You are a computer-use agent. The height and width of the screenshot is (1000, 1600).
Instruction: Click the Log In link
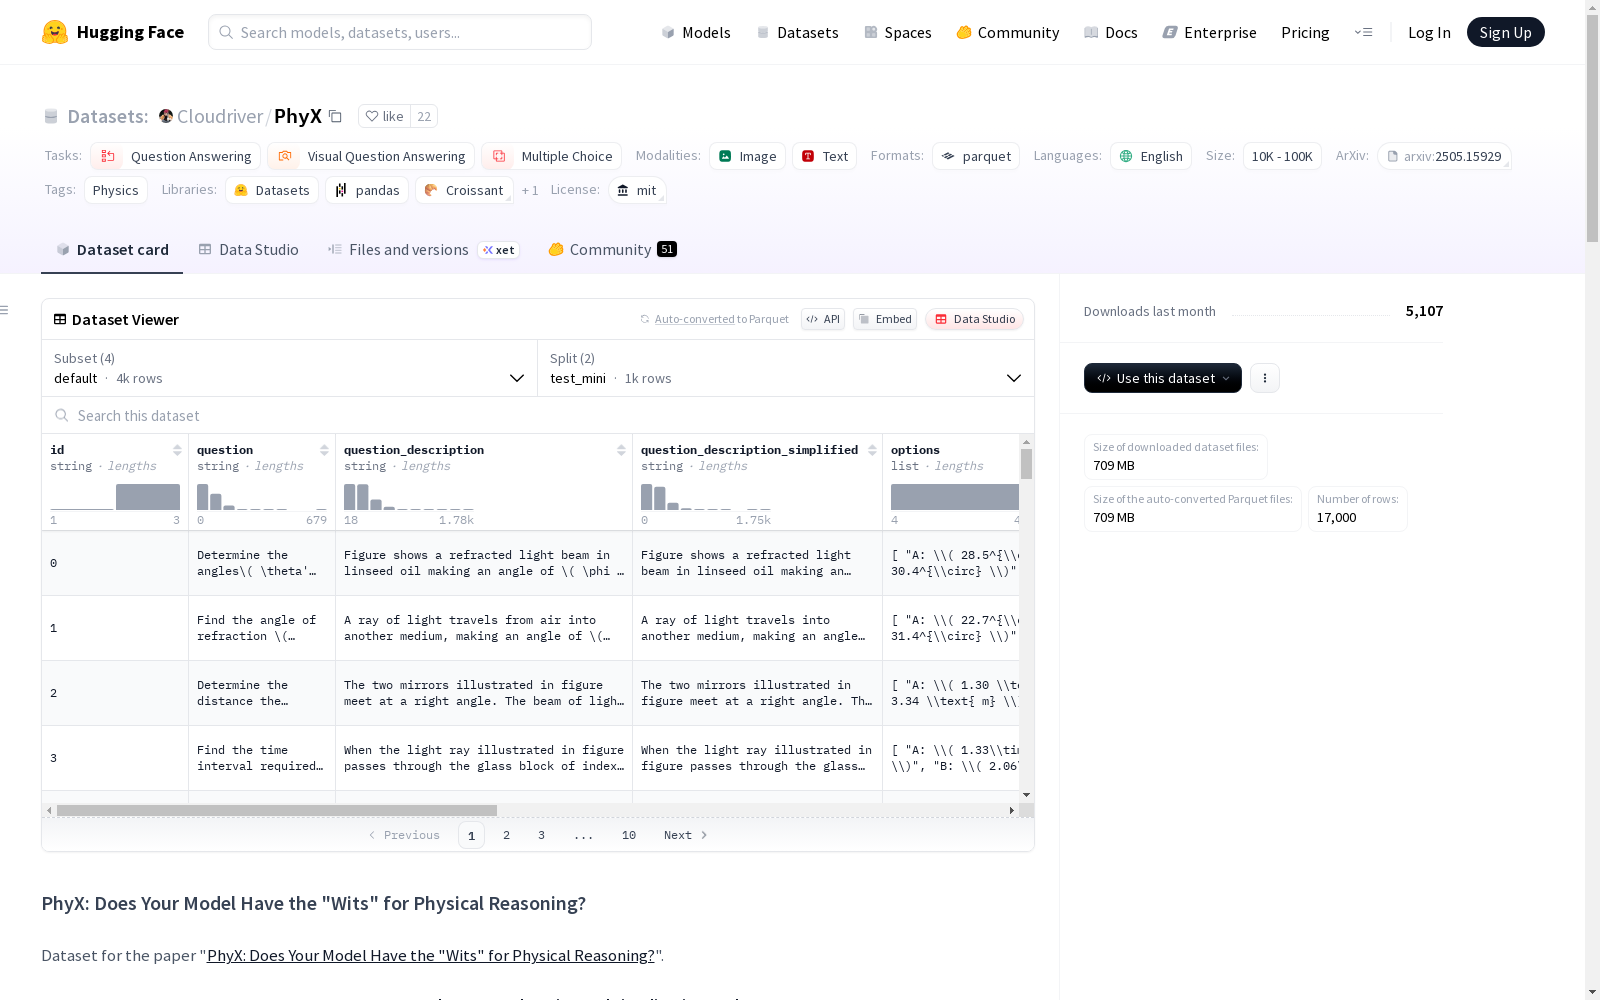tap(1429, 32)
